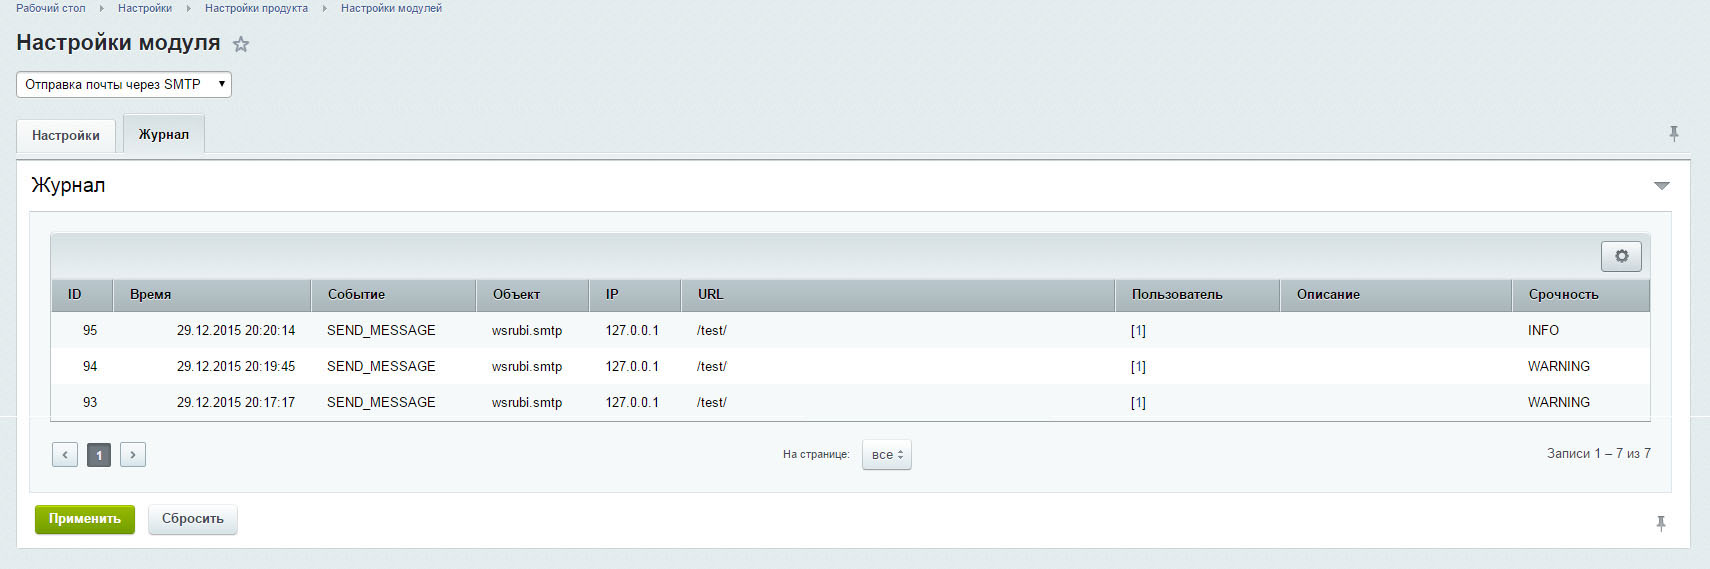Screen dimensions: 1710x569
Task: Open Настройки продукта breadcrumb link
Action: [256, 8]
